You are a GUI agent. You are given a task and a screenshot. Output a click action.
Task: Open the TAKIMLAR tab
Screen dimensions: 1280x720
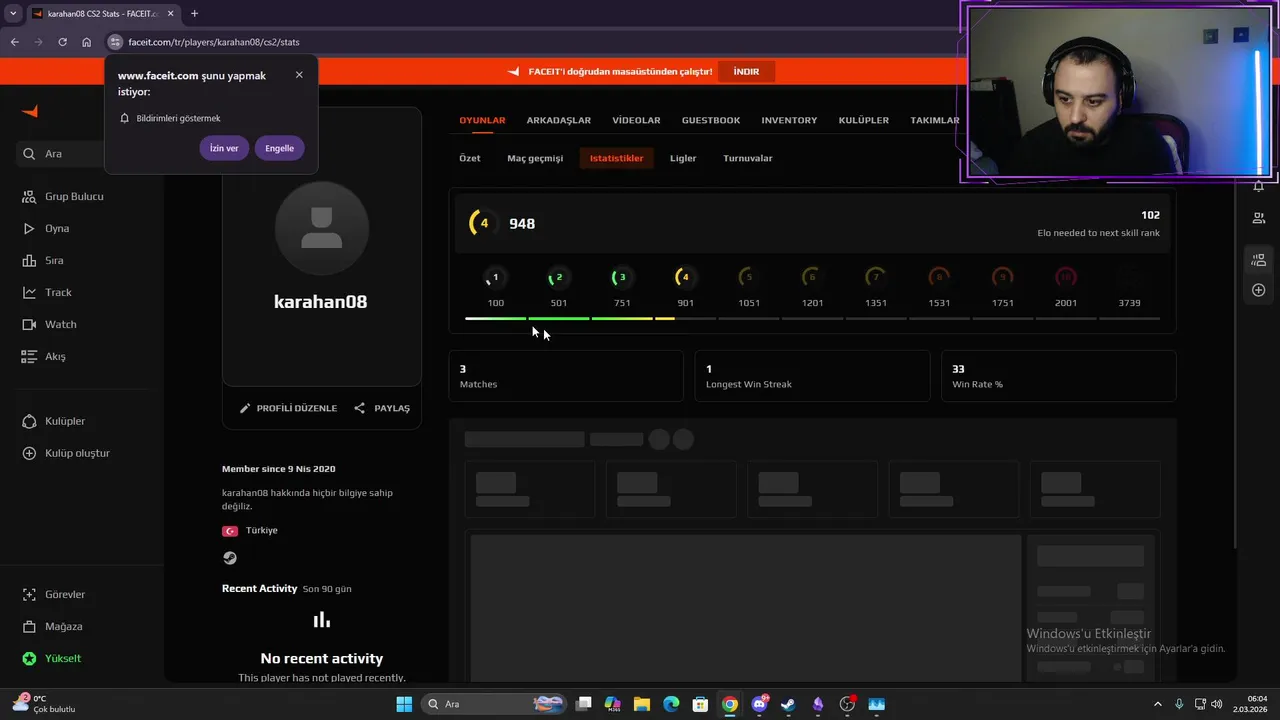[x=935, y=120]
